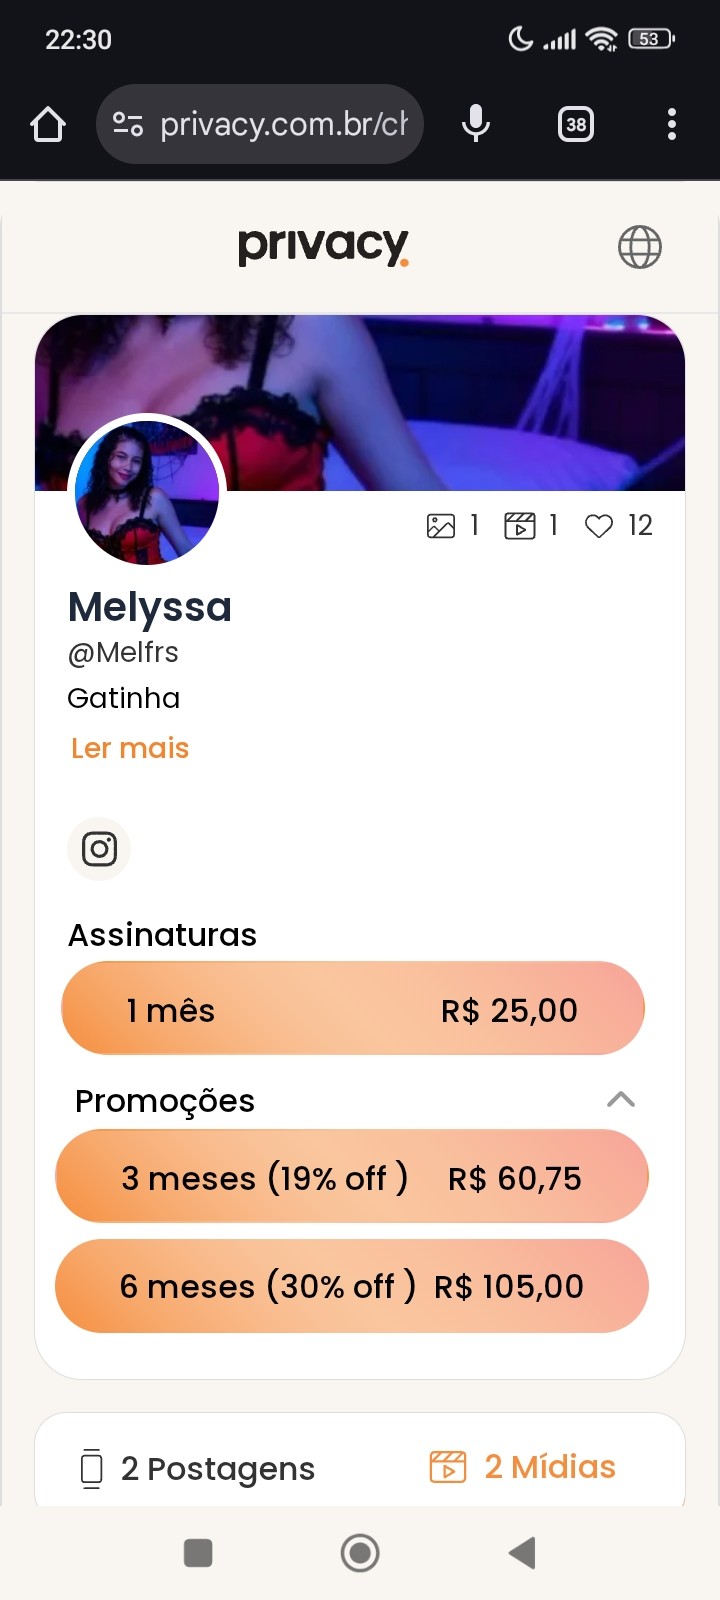The width and height of the screenshot is (720, 1600).
Task: Collapse the Promoções section chevron
Action: pyautogui.click(x=621, y=1100)
